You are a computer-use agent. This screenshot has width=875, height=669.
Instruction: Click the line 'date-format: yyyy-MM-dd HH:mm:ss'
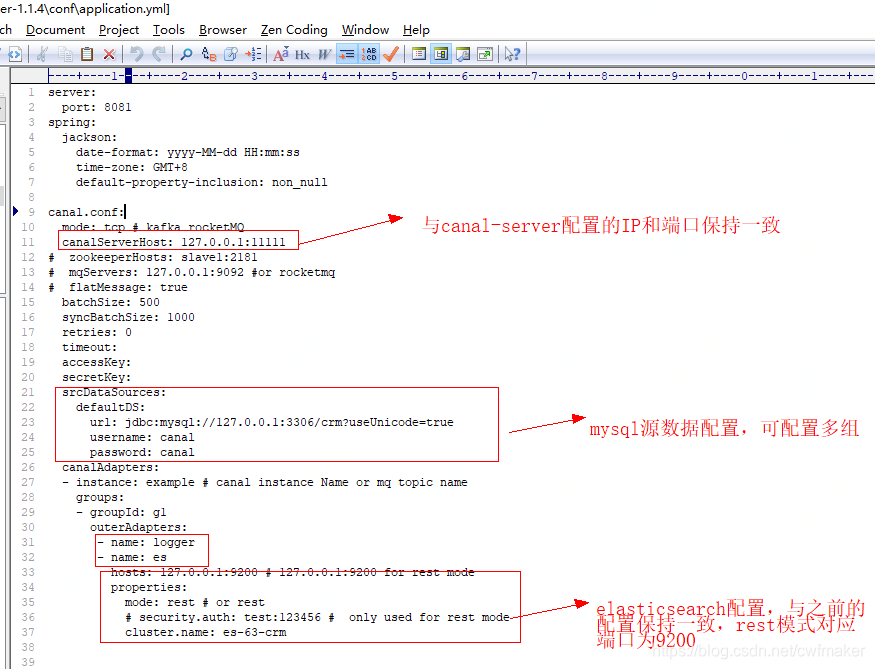[188, 152]
